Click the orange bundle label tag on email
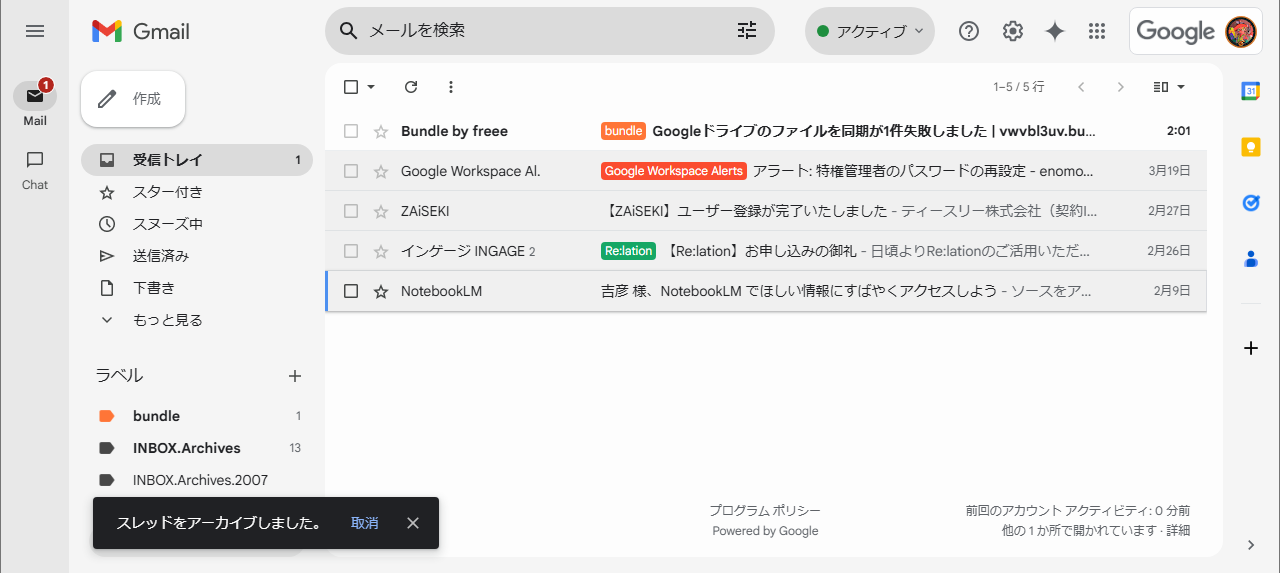This screenshot has height=573, width=1280. pyautogui.click(x=624, y=131)
